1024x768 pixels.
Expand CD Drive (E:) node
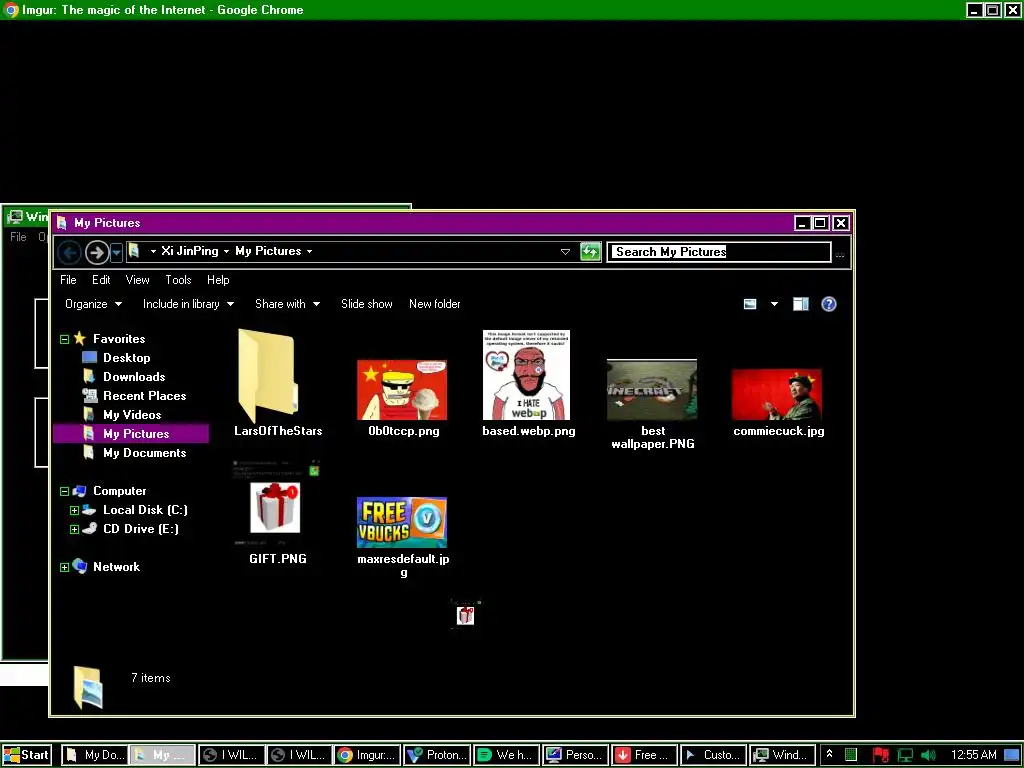[74, 529]
